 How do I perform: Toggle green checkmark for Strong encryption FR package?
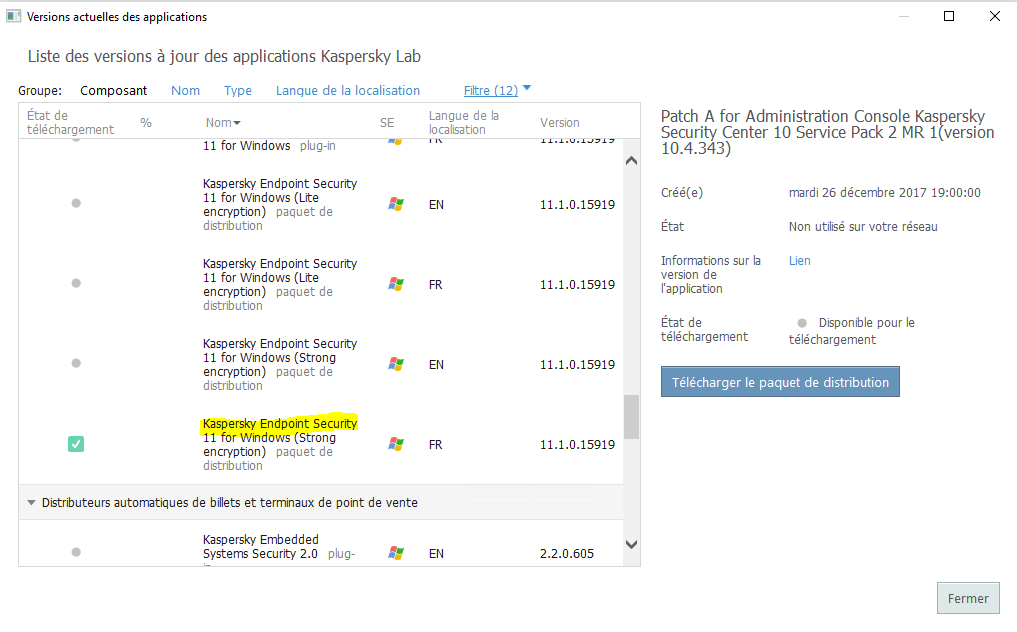click(76, 444)
